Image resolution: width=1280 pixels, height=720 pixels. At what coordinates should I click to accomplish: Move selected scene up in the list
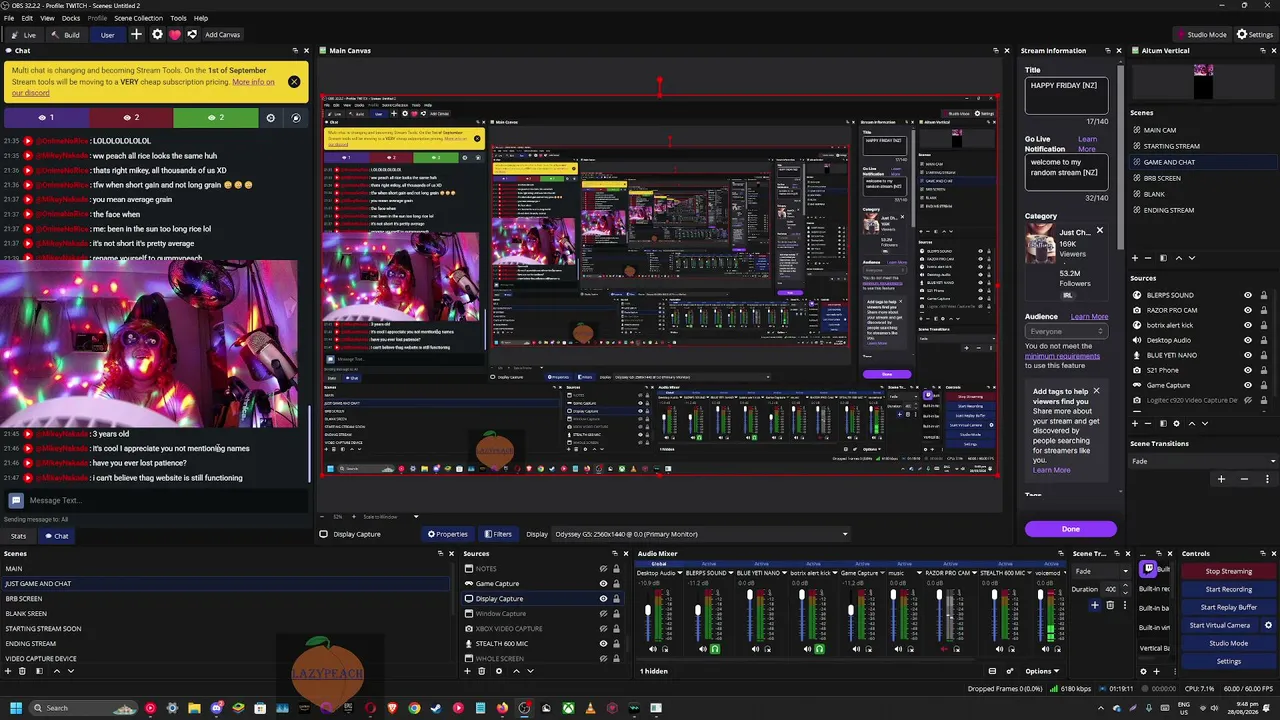tap(56, 671)
